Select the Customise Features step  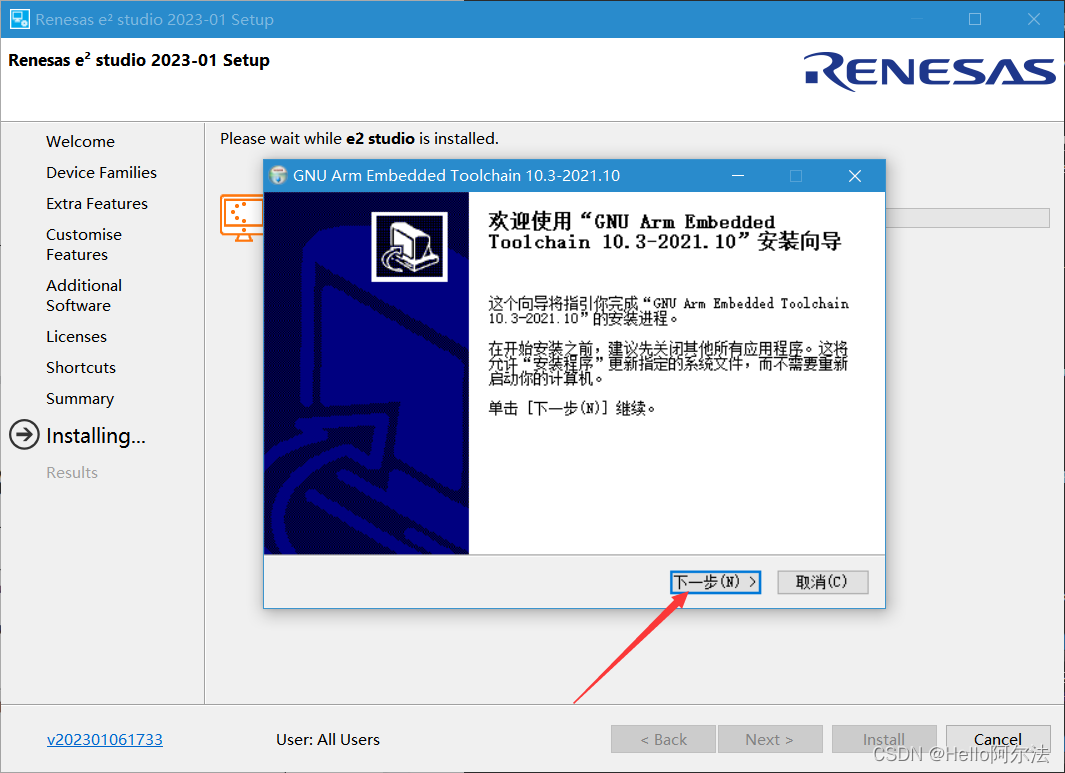tap(84, 245)
